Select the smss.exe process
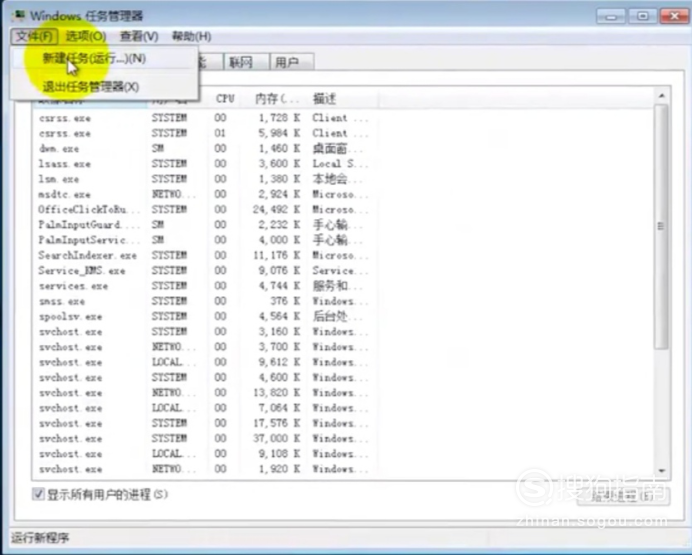This screenshot has height=555, width=692. [203, 301]
